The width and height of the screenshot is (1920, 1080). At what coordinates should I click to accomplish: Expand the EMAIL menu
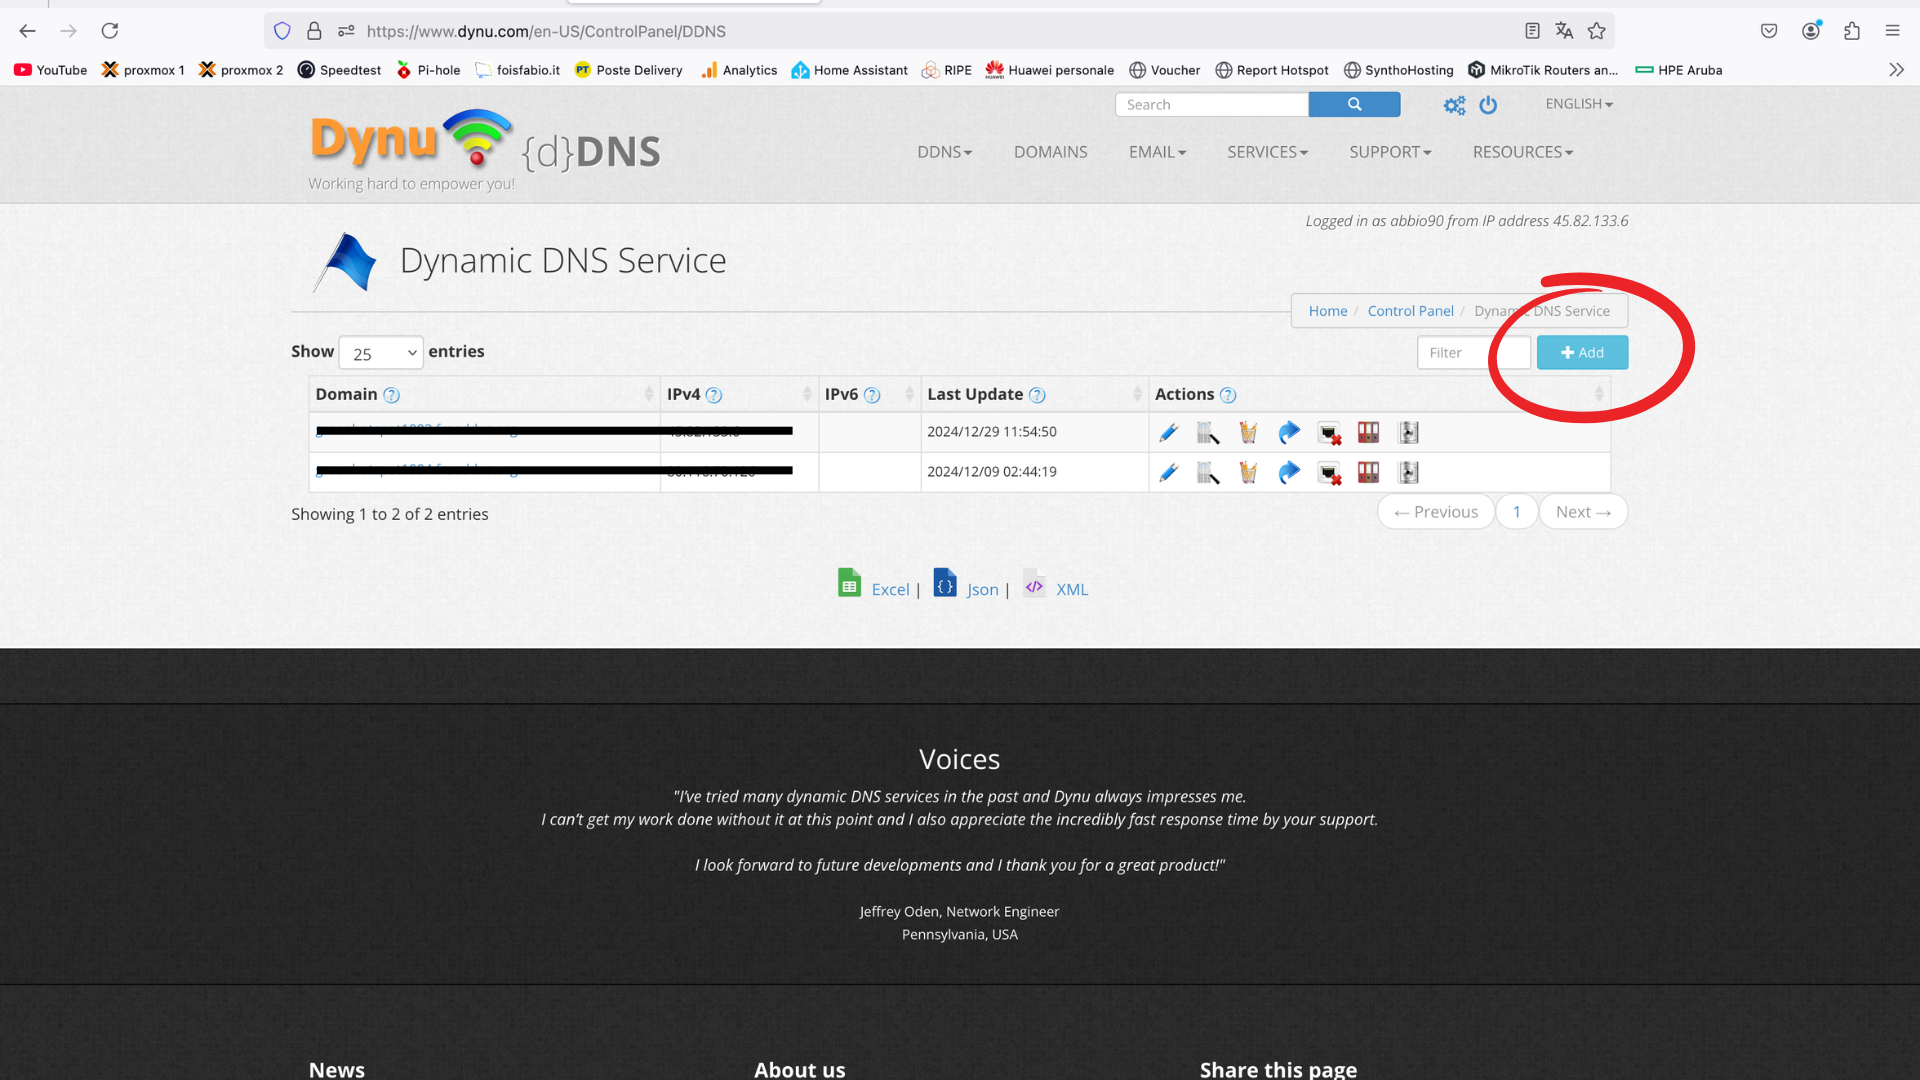1157,152
